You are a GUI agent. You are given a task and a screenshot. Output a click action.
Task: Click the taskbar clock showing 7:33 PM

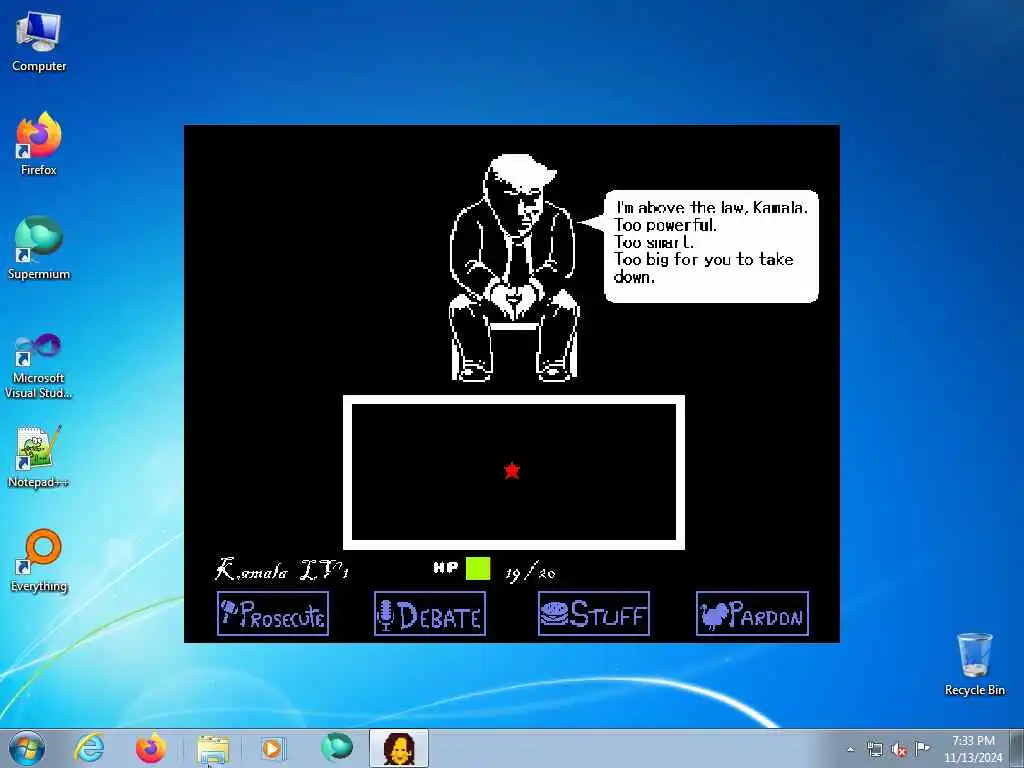(x=973, y=748)
